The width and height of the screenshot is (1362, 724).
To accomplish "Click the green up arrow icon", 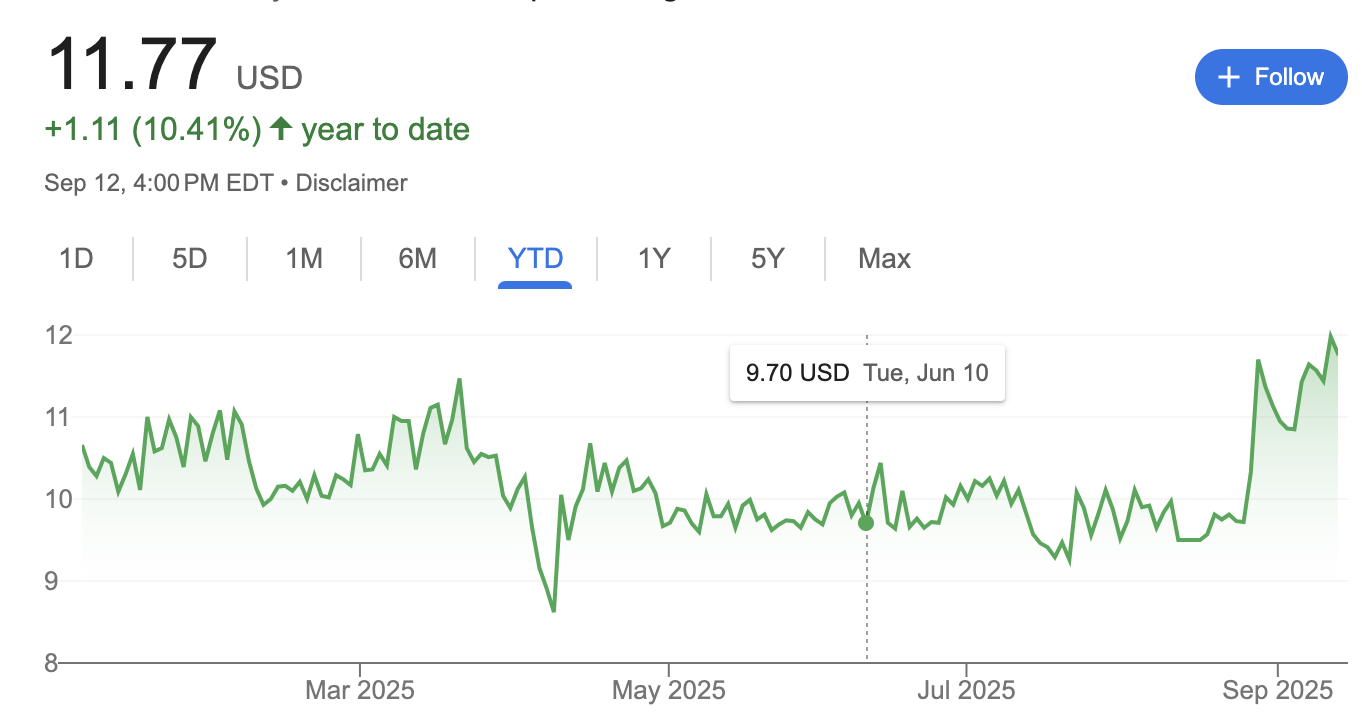I will (x=282, y=129).
